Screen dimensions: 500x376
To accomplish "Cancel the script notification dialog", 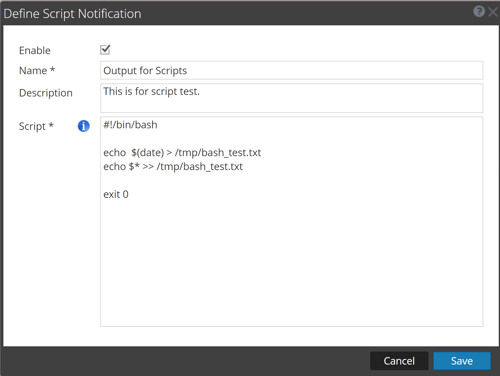I will click(399, 361).
